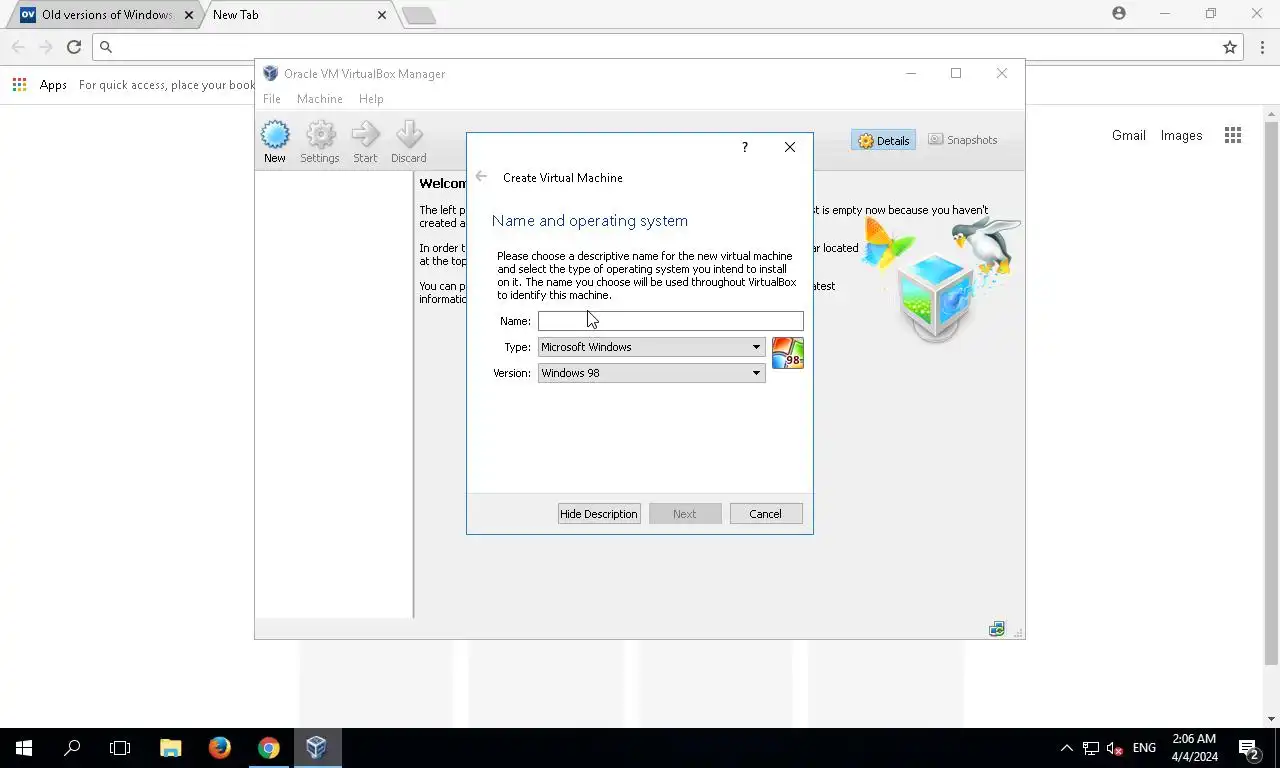Click the Chrome reload button
Image resolution: width=1280 pixels, height=768 pixels.
73,47
